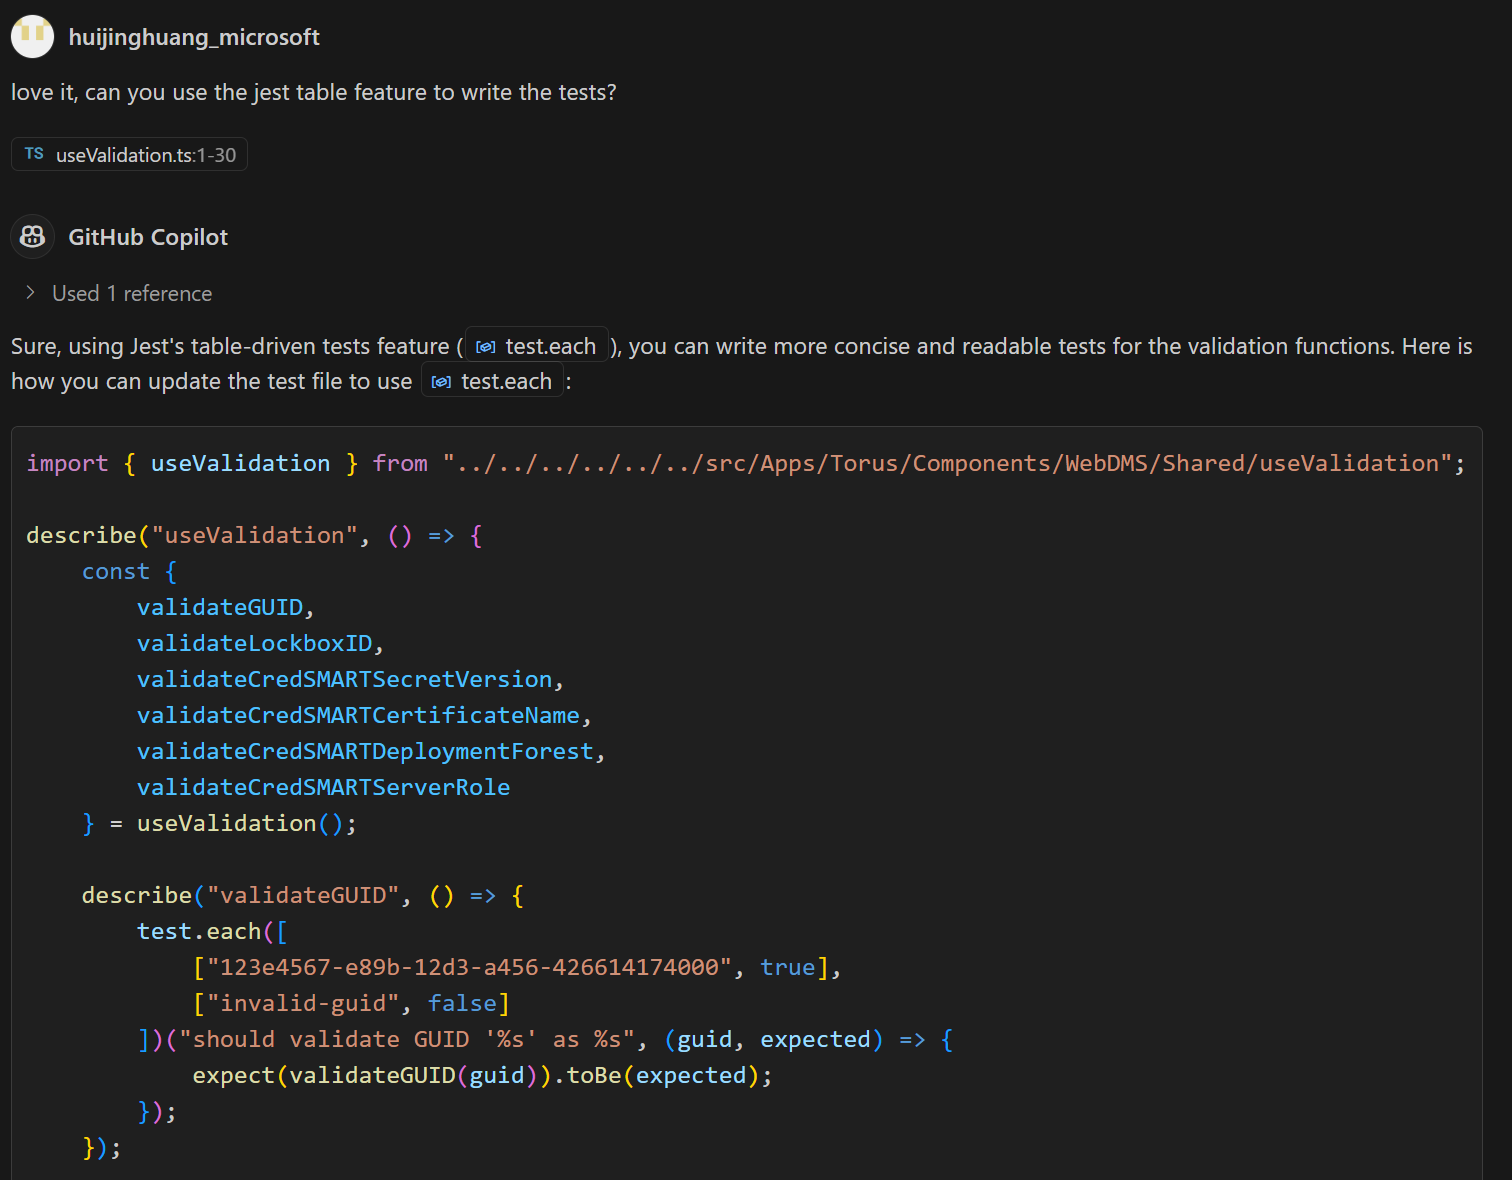Click the symbol icon in the second test.each chip
This screenshot has width=1512, height=1180.
pyautogui.click(x=441, y=382)
